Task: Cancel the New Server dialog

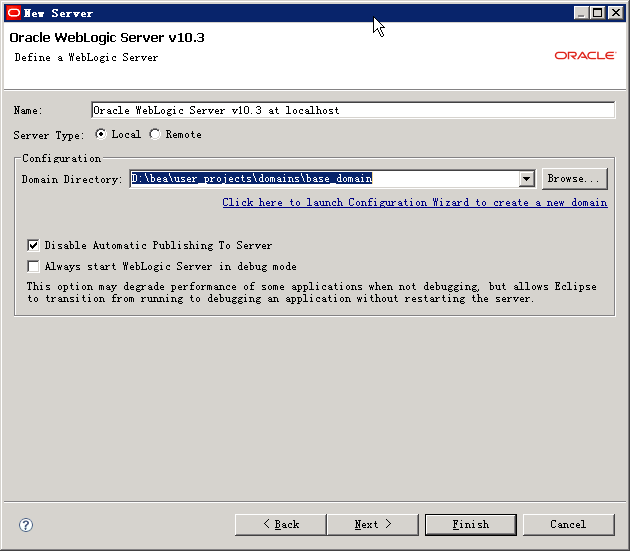Action: [569, 524]
